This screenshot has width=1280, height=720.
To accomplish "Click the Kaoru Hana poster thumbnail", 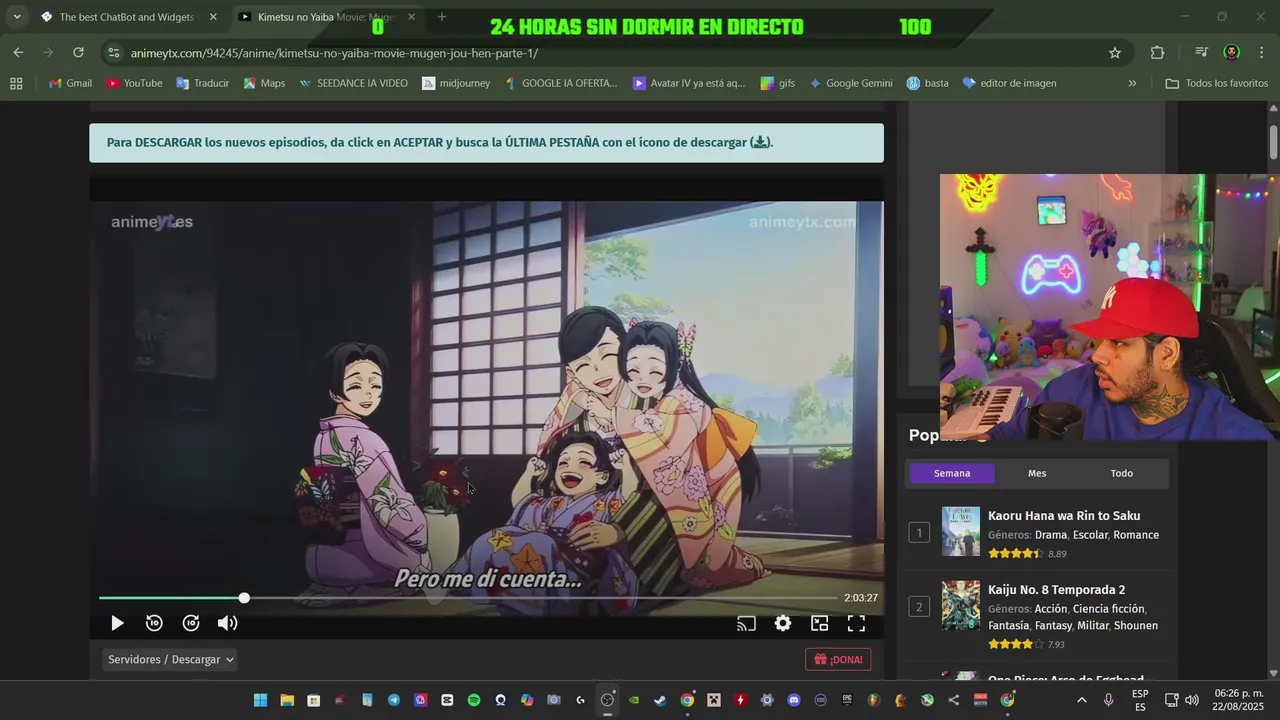I will [961, 531].
